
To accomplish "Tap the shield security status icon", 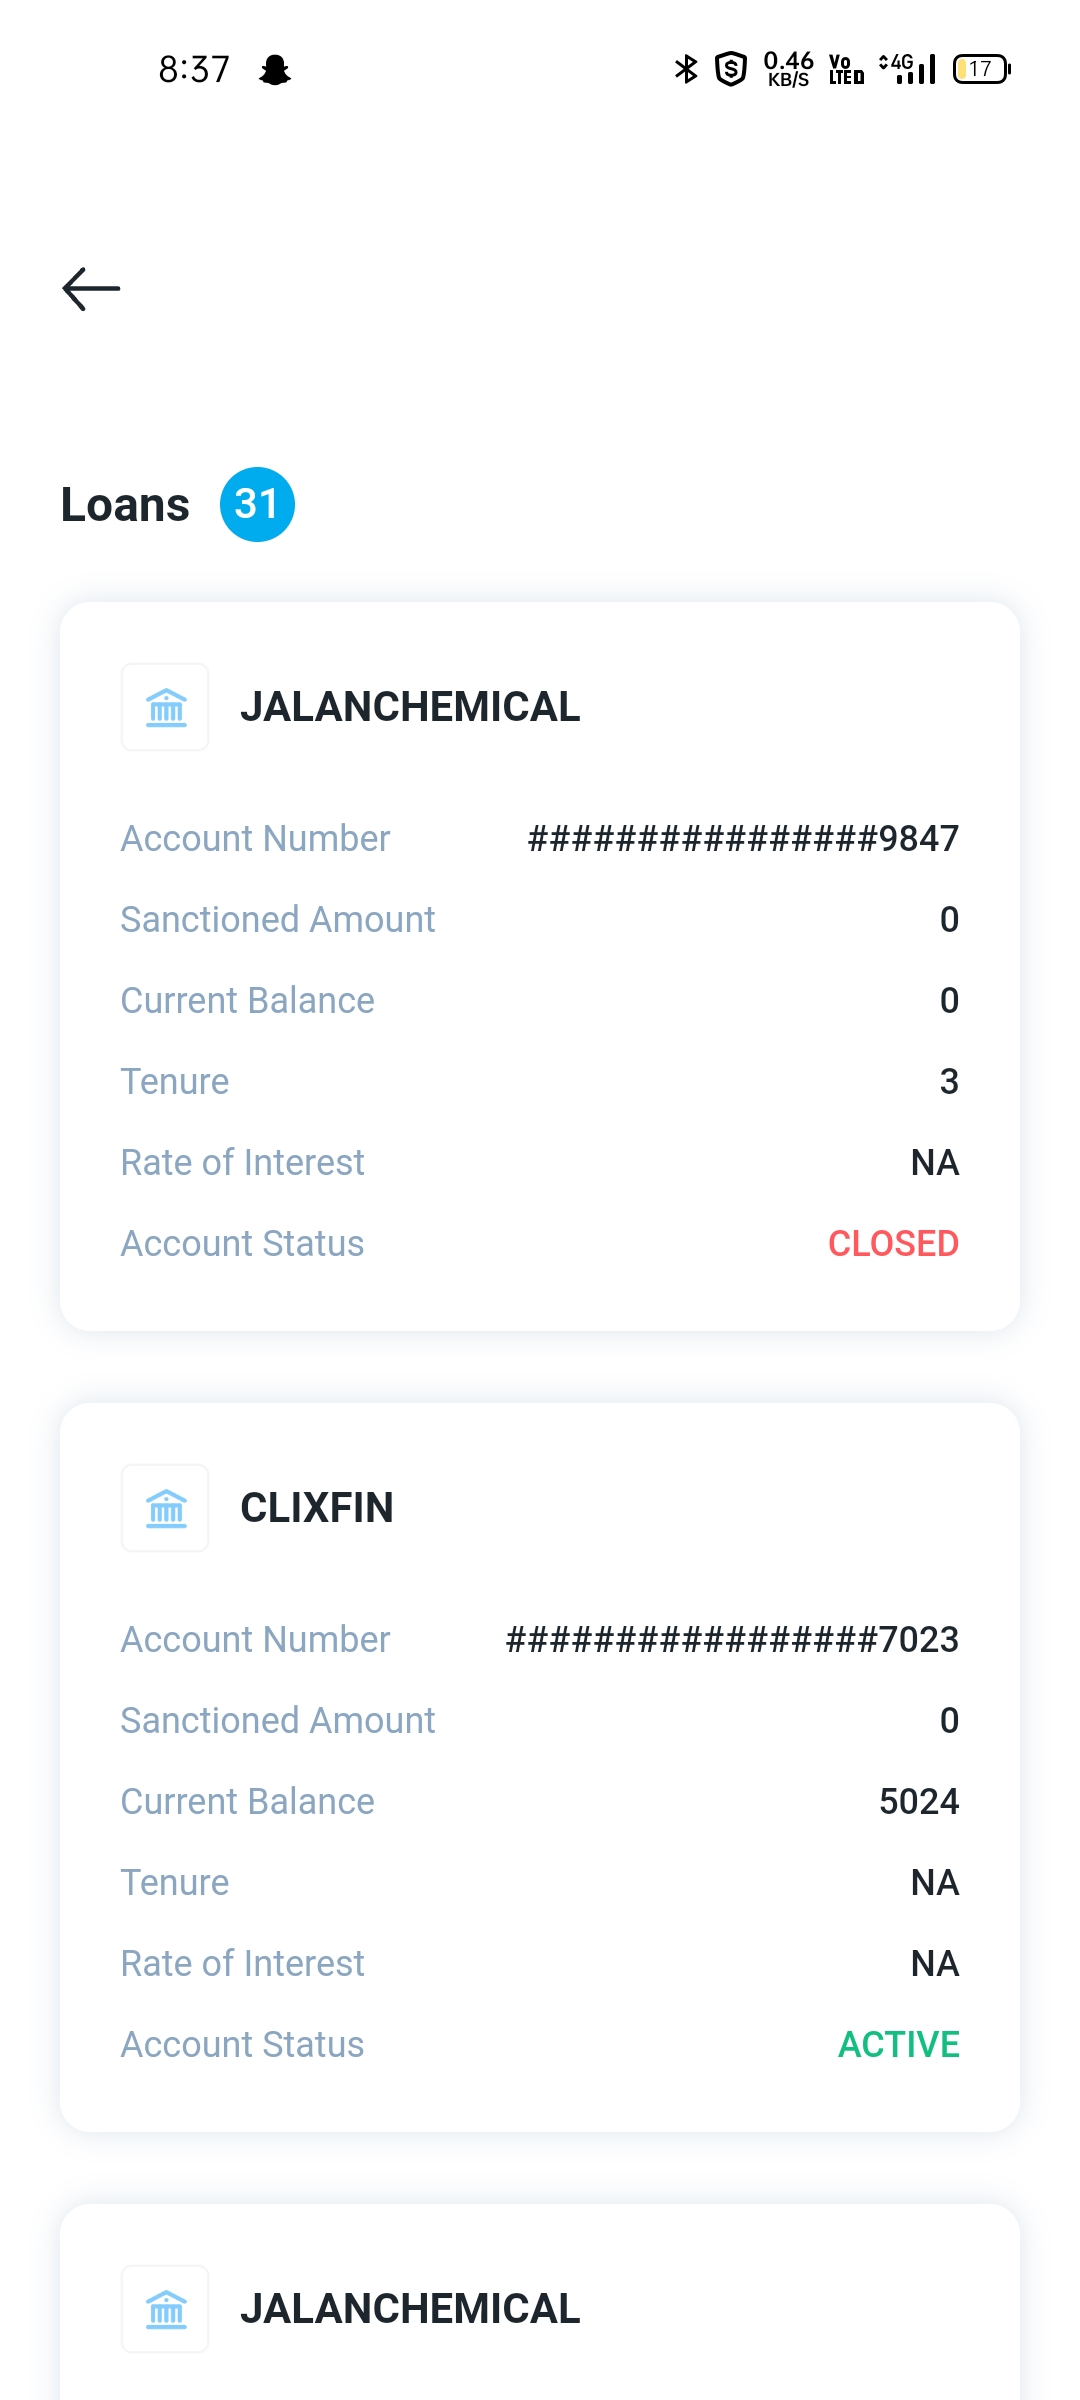I will (x=731, y=69).
